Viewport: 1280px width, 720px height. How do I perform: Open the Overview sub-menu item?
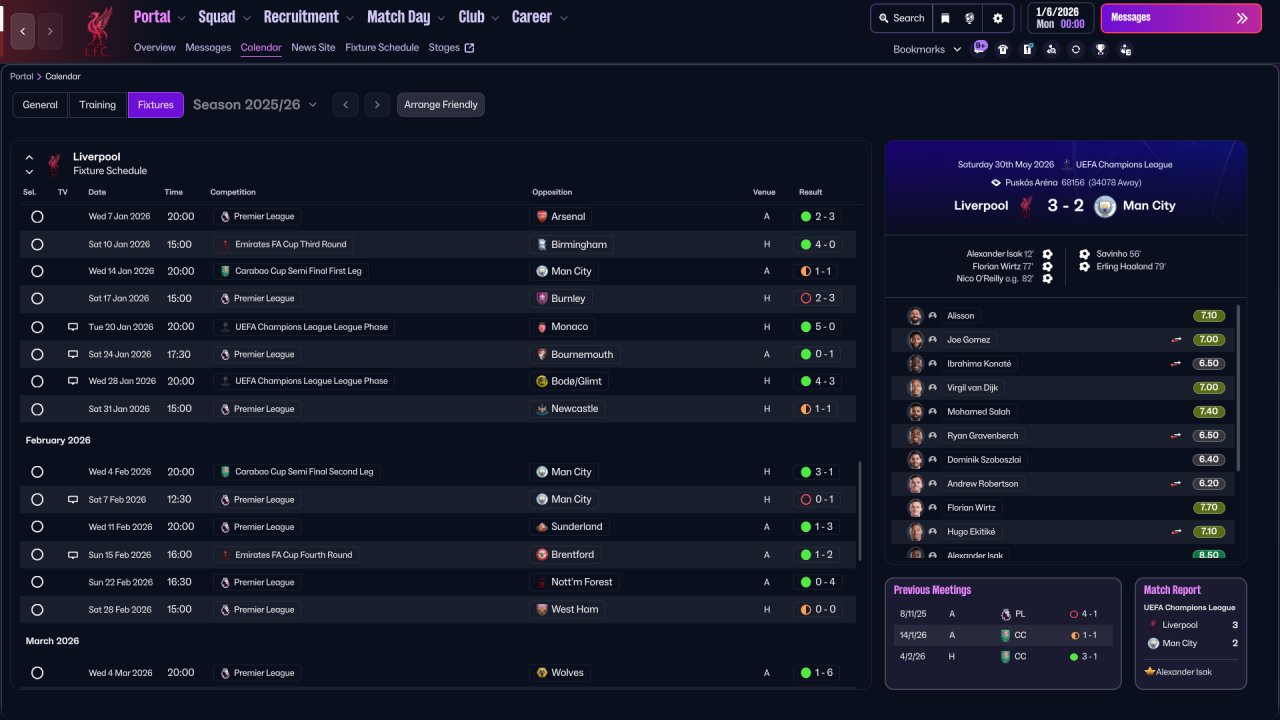click(155, 47)
